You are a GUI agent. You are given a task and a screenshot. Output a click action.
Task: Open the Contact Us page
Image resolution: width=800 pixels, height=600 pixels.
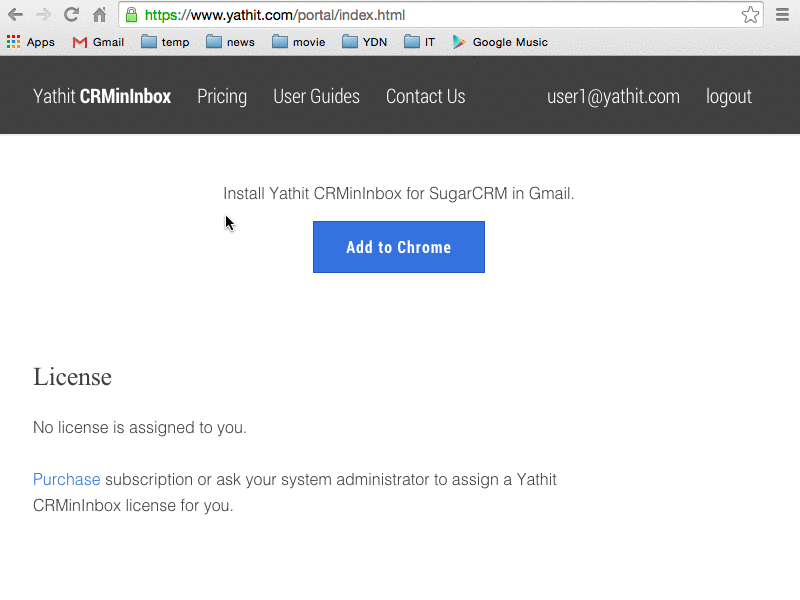click(x=426, y=96)
